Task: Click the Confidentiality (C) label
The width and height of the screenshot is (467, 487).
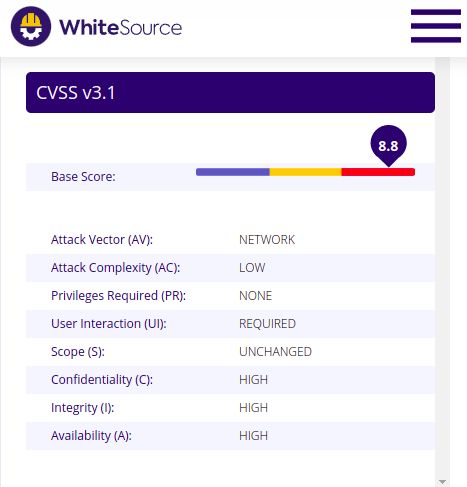Action: click(x=102, y=380)
